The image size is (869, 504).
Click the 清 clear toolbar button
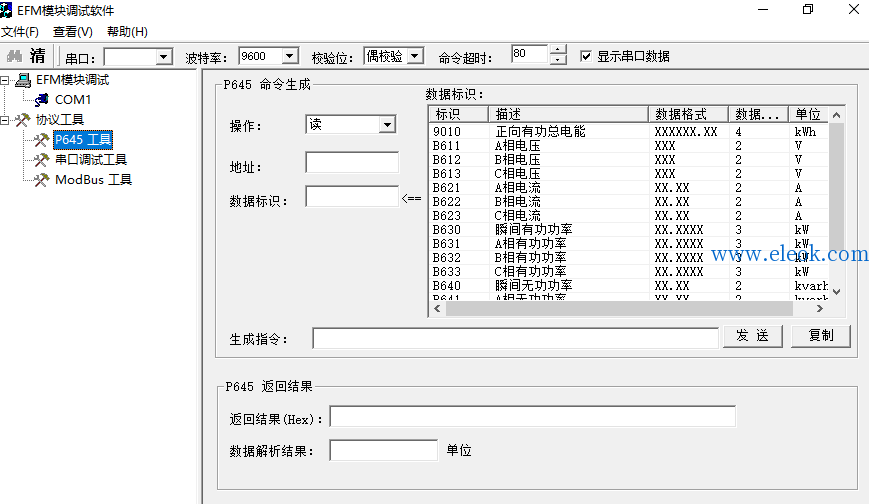click(x=38, y=56)
